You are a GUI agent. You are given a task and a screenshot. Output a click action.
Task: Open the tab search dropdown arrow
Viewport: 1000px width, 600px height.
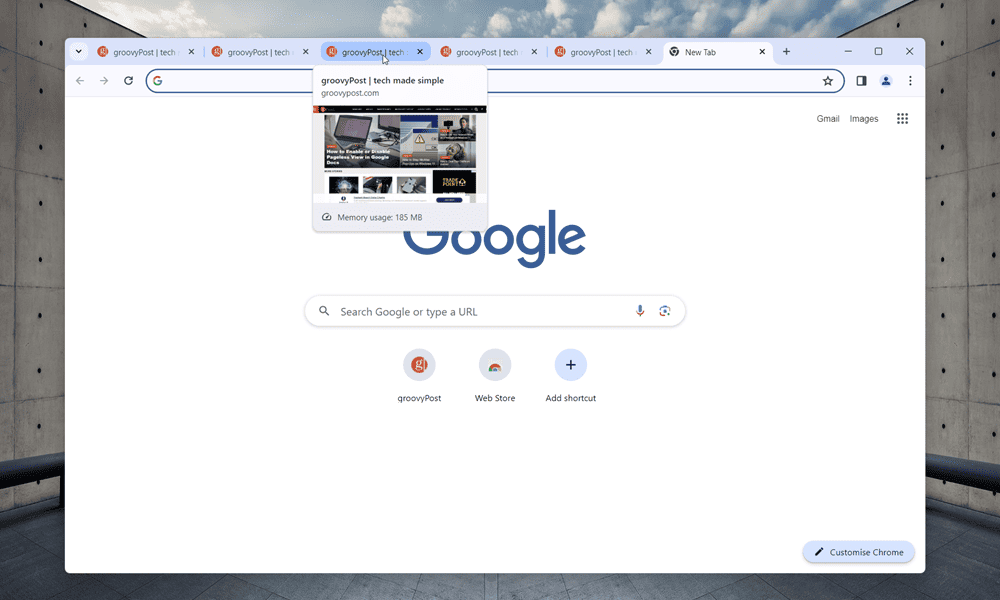(x=78, y=52)
